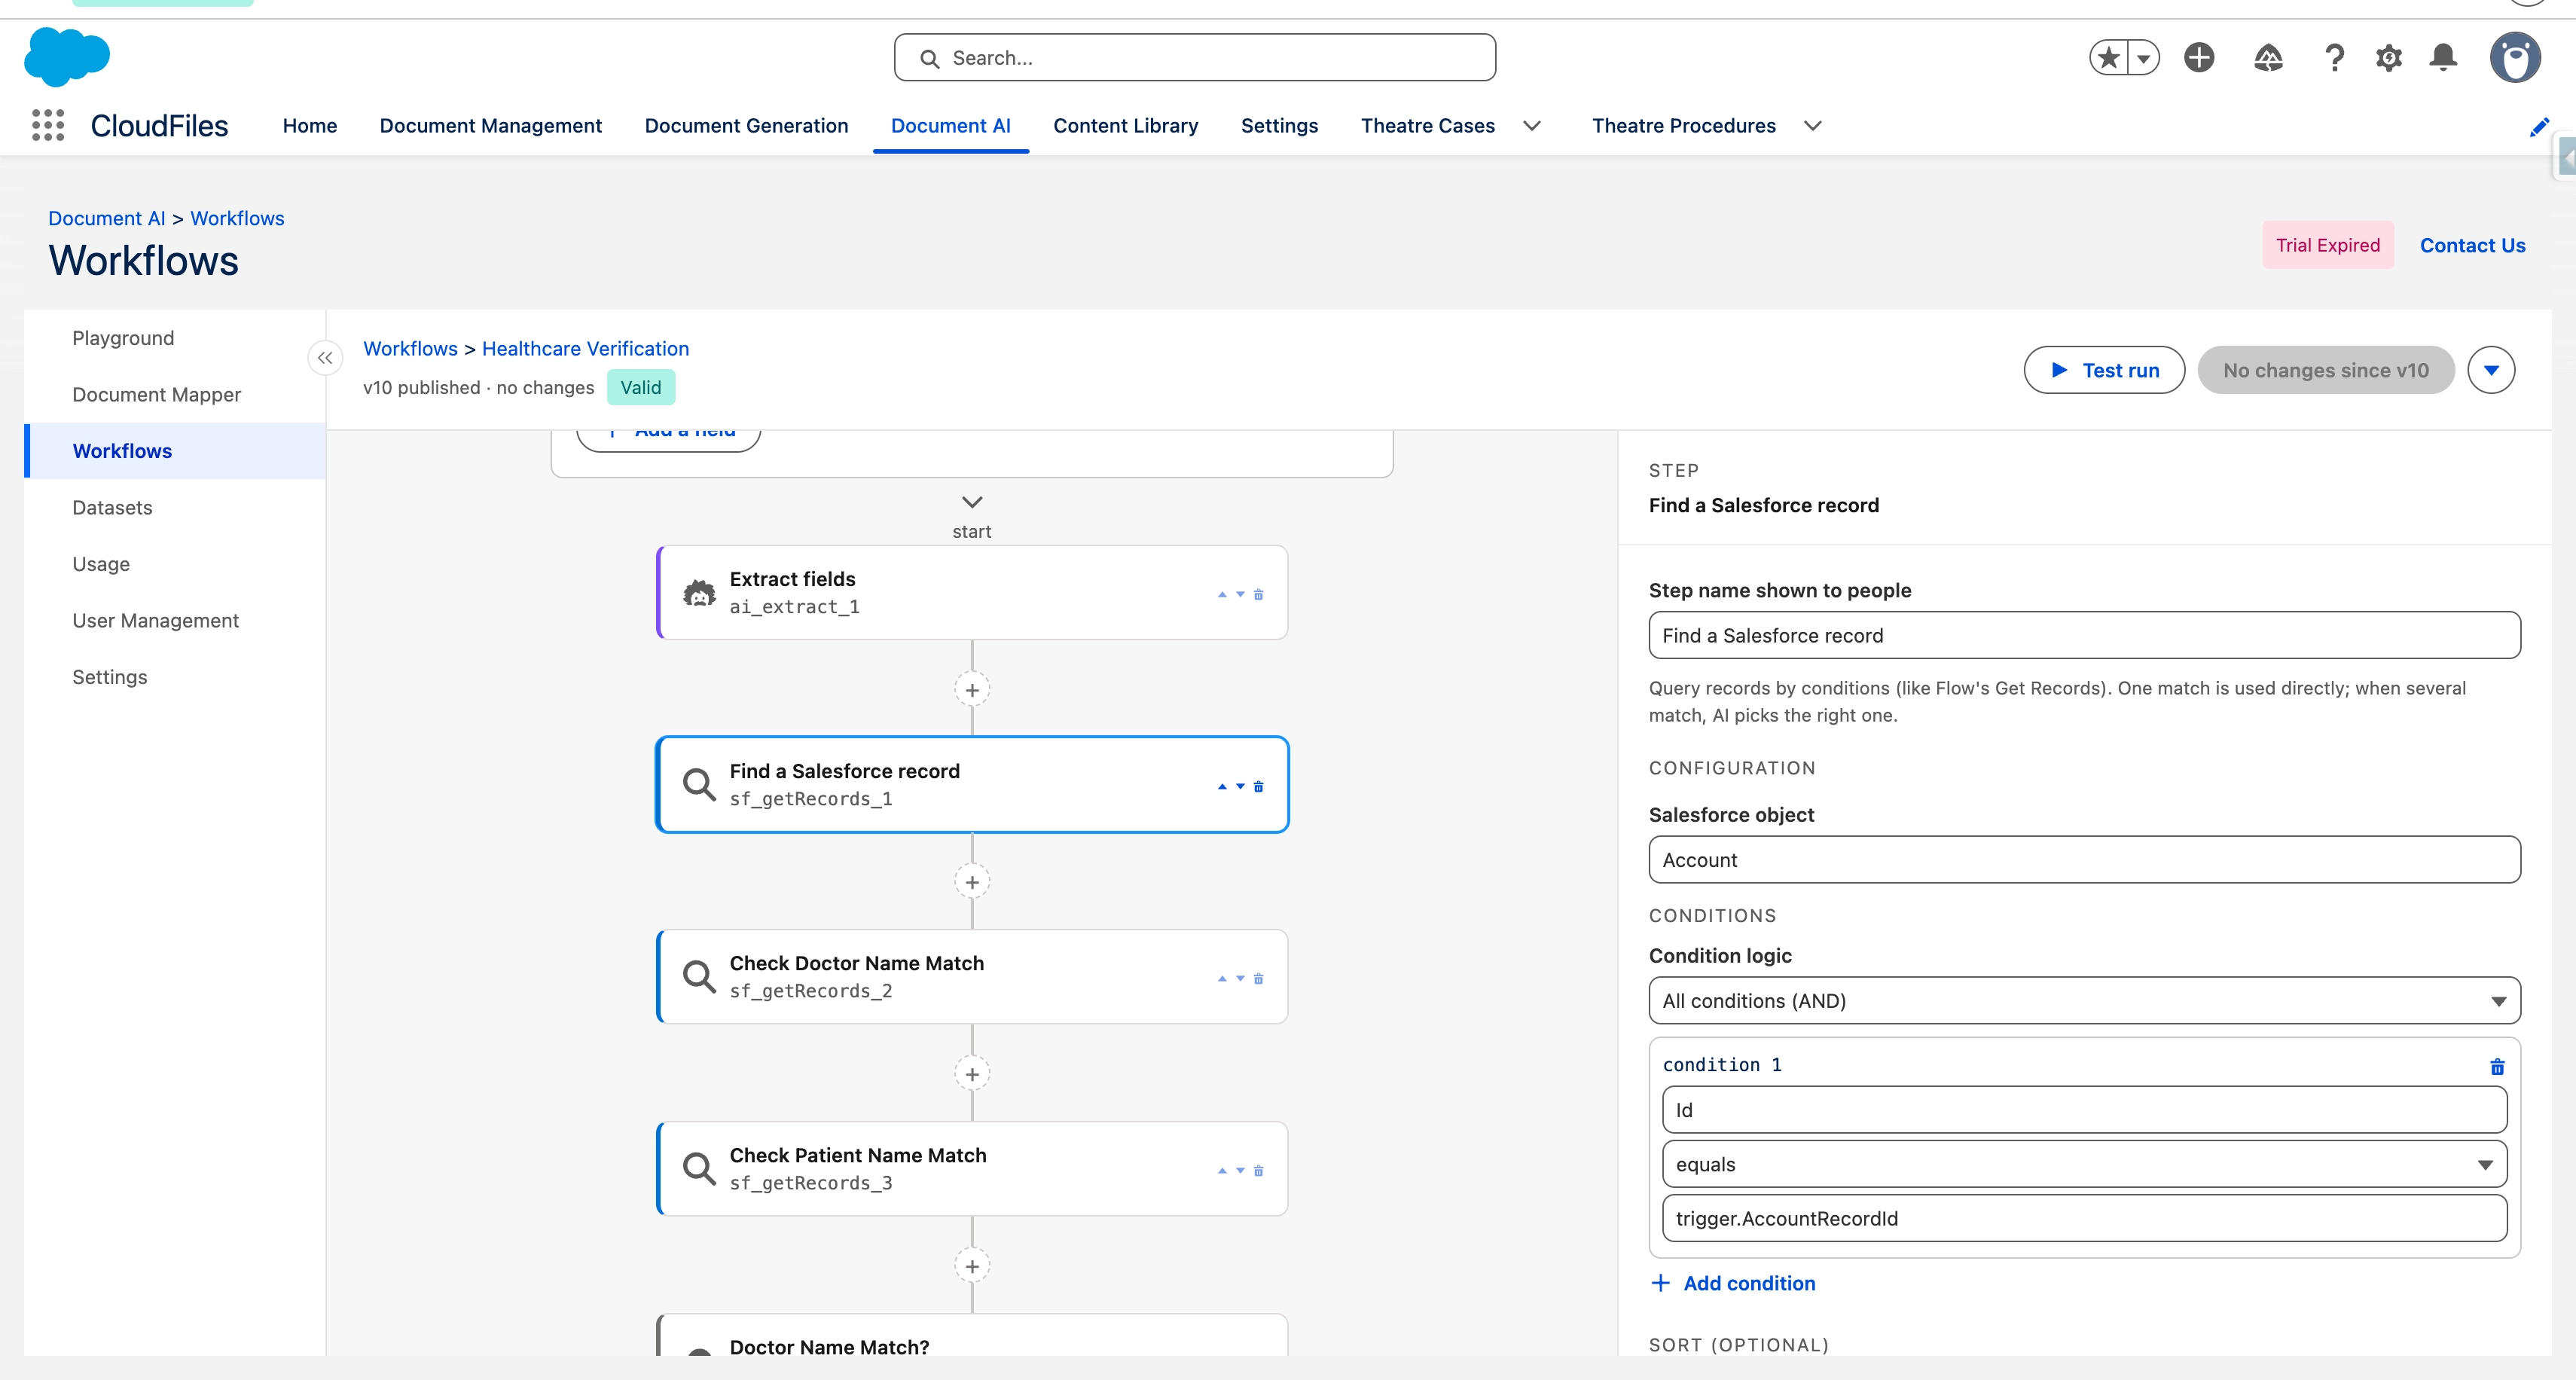Open the publish options dropdown arrow
Image resolution: width=2576 pixels, height=1380 pixels.
click(x=2491, y=370)
